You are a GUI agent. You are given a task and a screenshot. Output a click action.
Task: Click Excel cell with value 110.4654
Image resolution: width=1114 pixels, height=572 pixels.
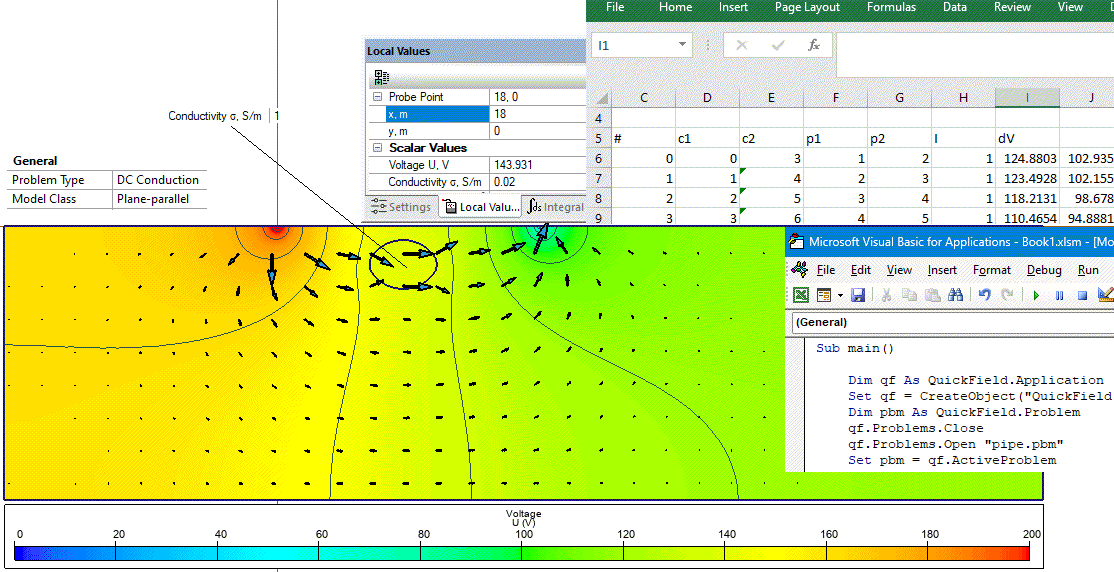[1027, 217]
